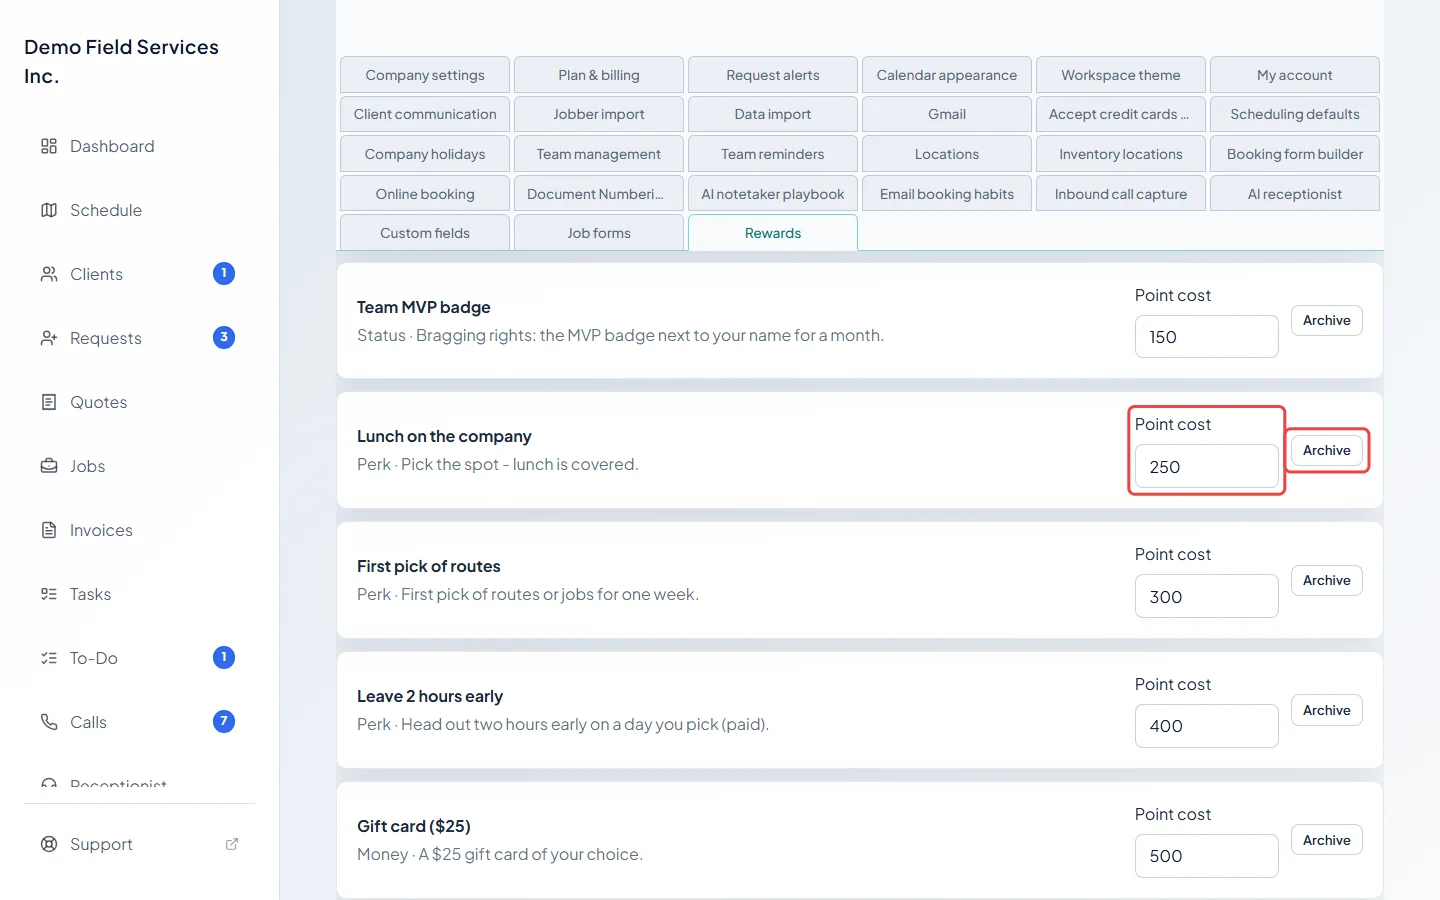Open the Schedule sidebar link
The width and height of the screenshot is (1440, 900).
click(x=140, y=210)
